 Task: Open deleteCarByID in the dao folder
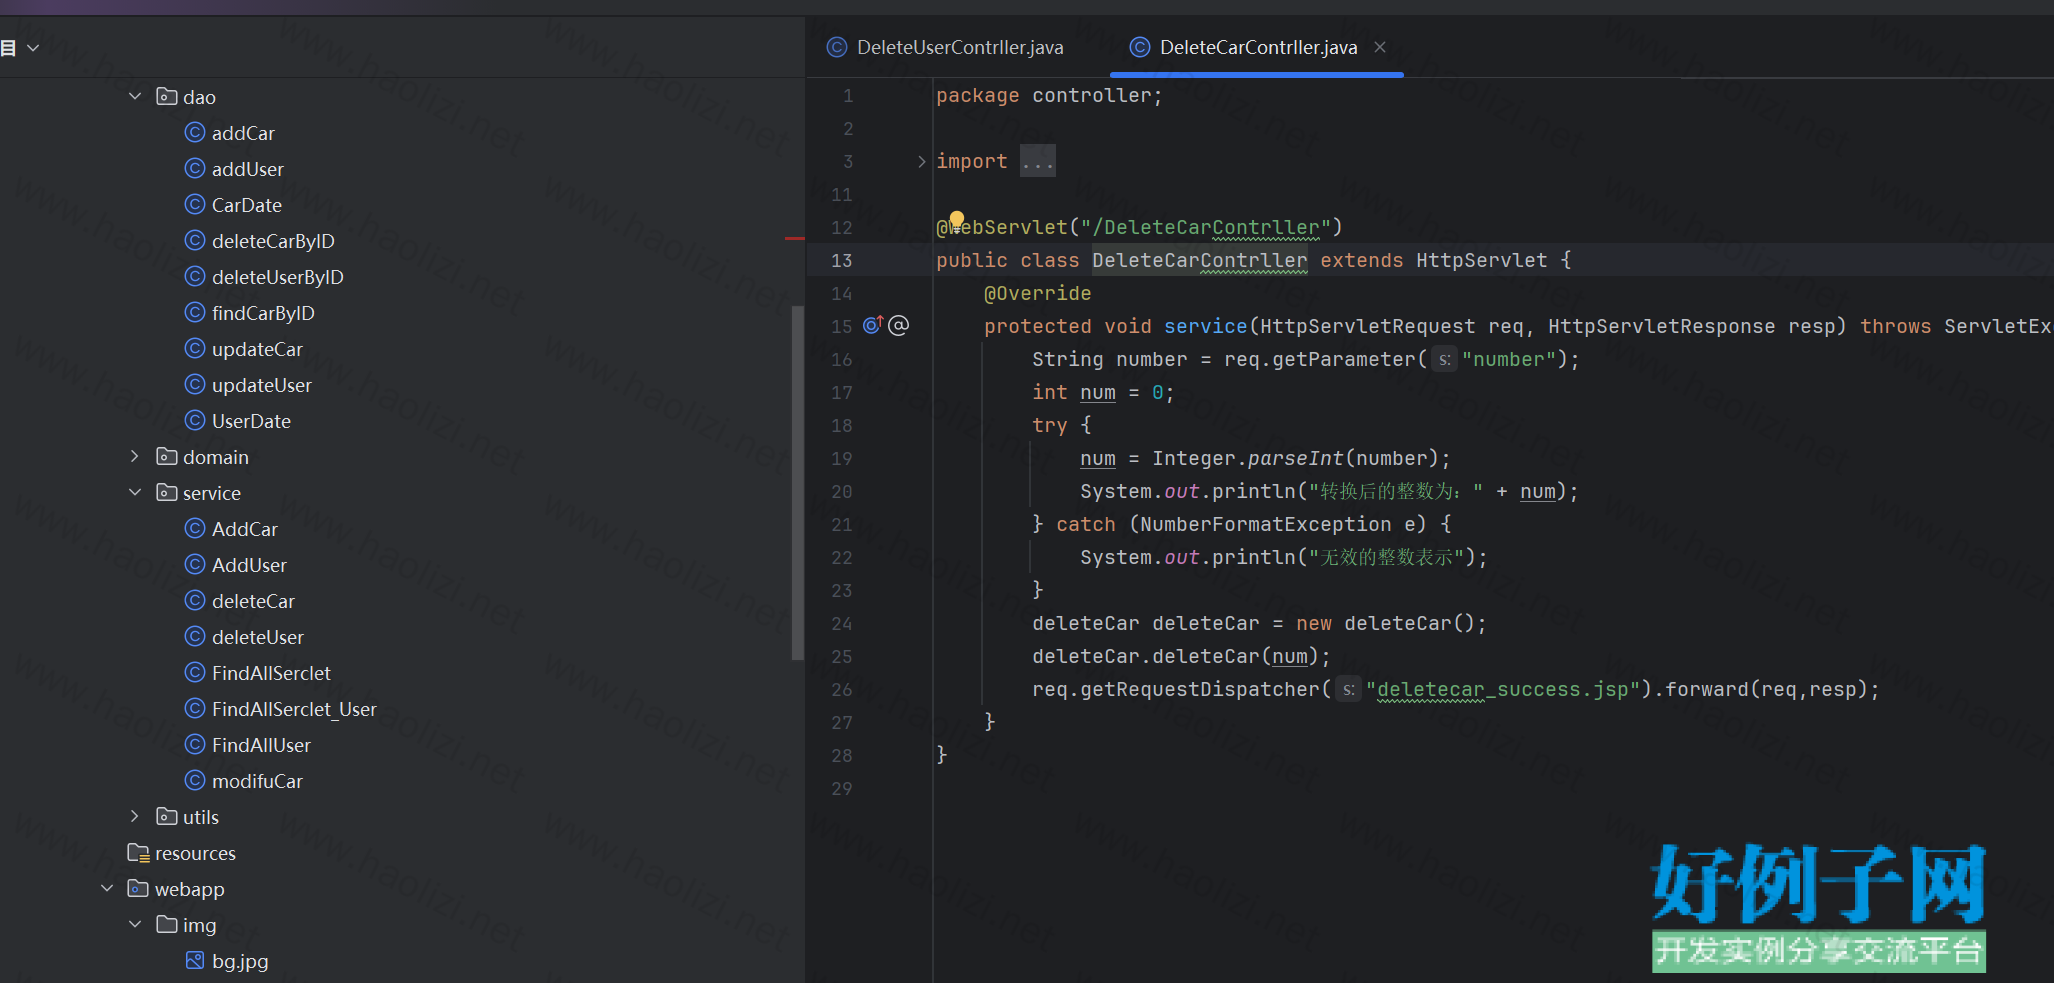point(272,241)
